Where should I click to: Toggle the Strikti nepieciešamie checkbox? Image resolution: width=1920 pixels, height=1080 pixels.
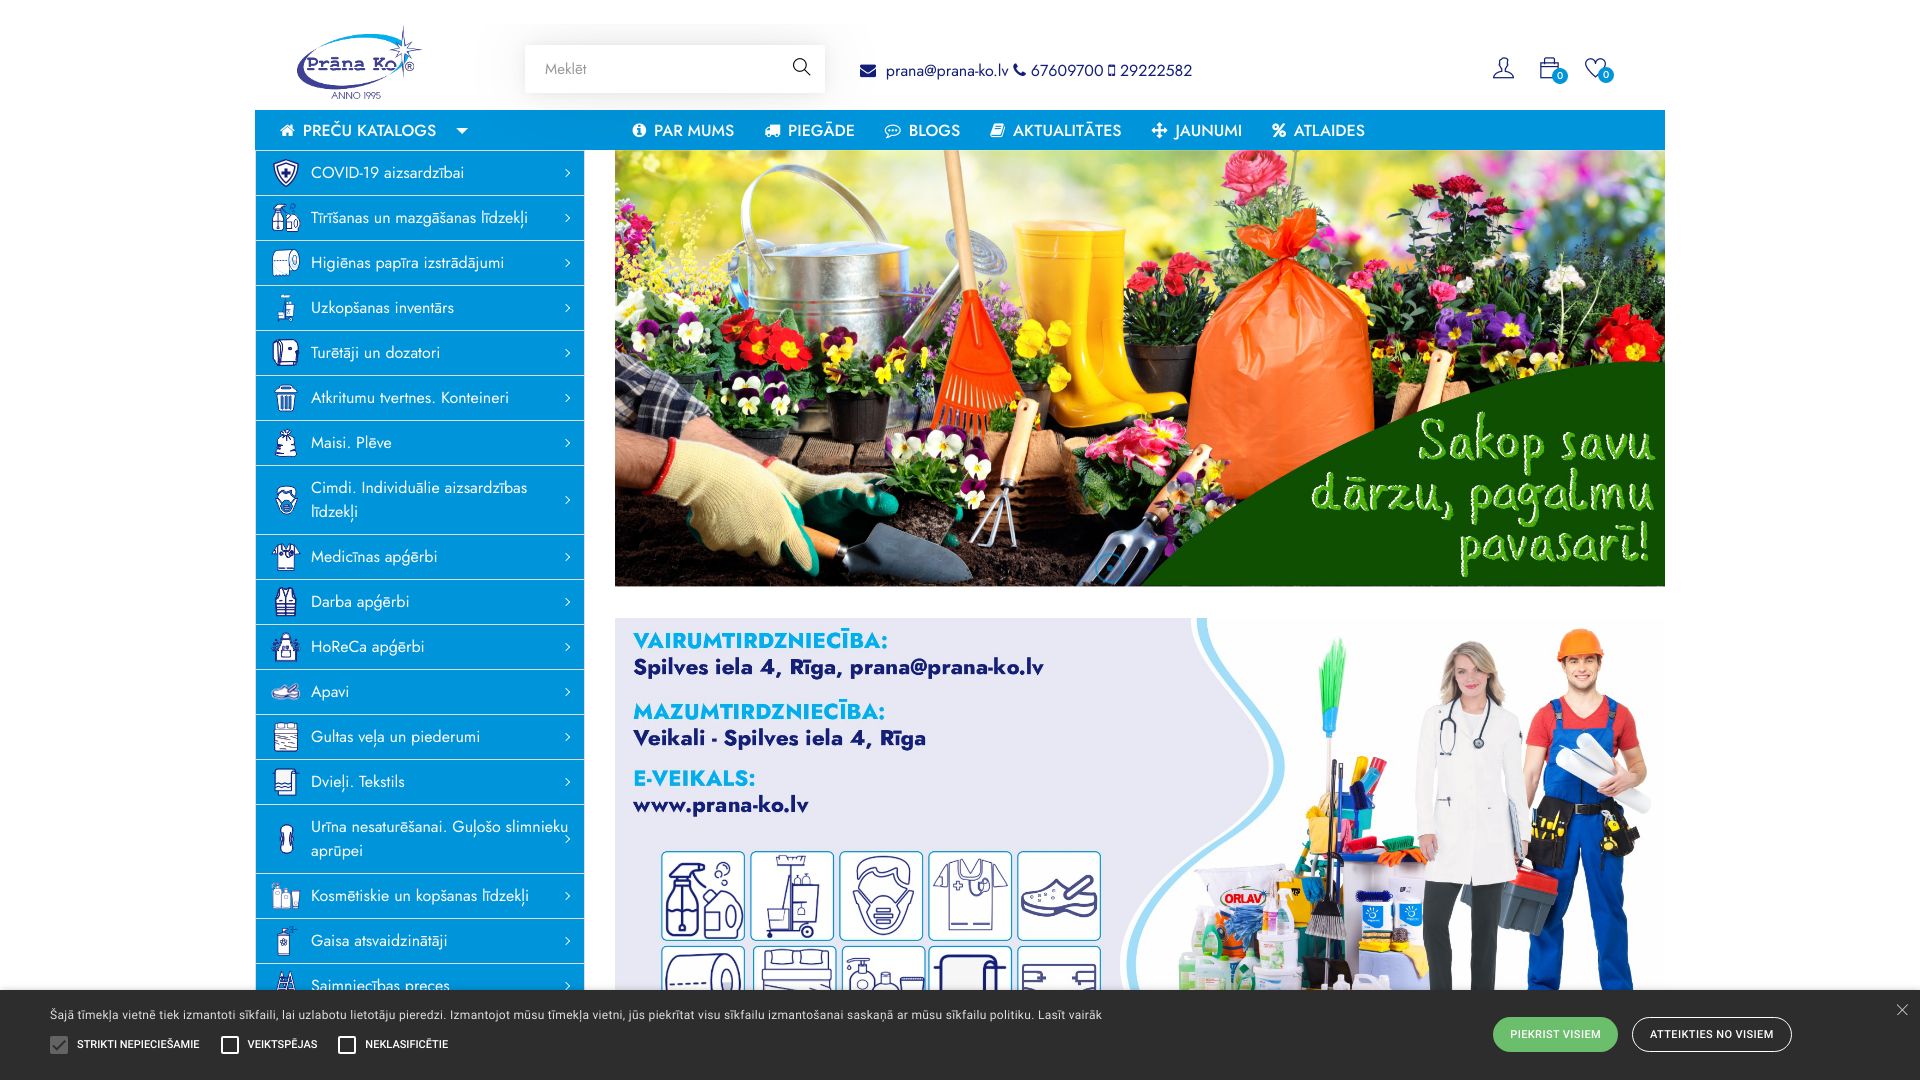[x=59, y=1045]
